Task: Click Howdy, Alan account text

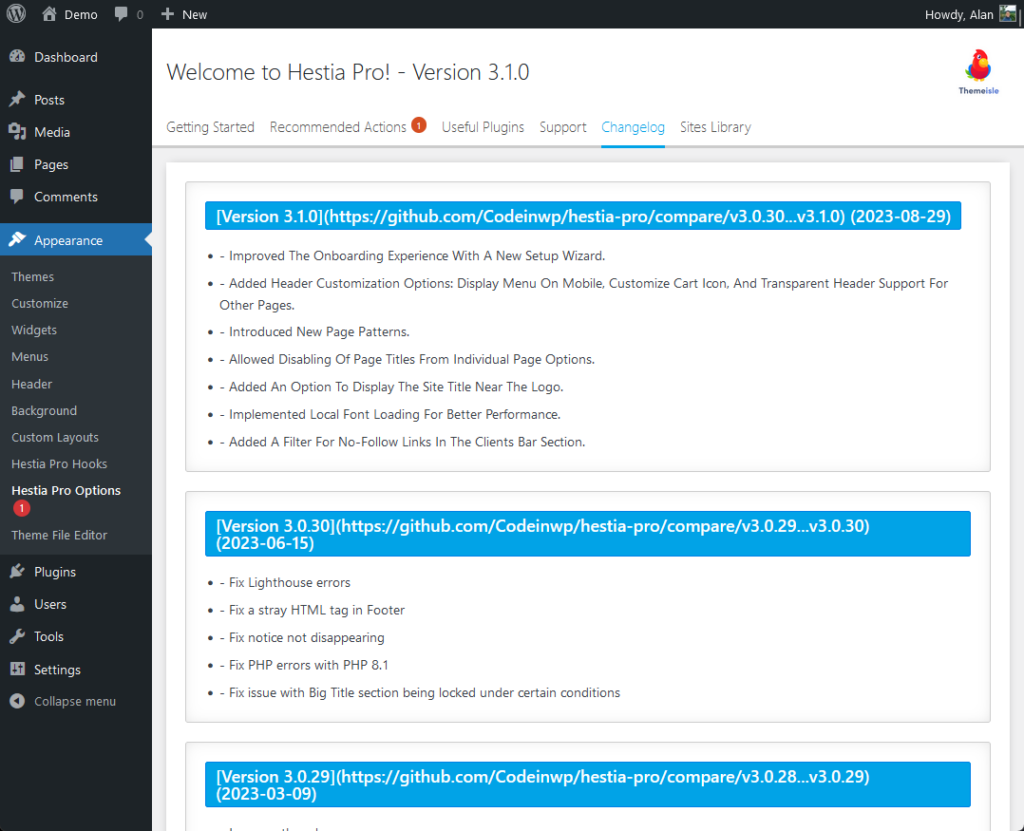Action: [x=959, y=14]
